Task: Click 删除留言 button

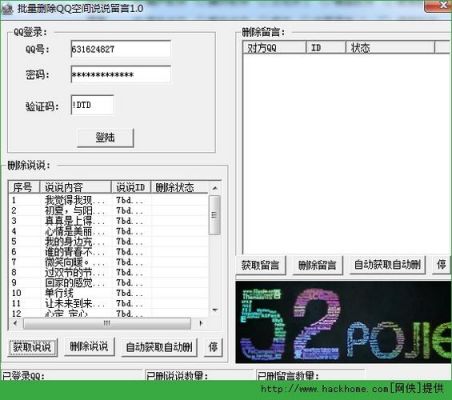Action: 317,265
